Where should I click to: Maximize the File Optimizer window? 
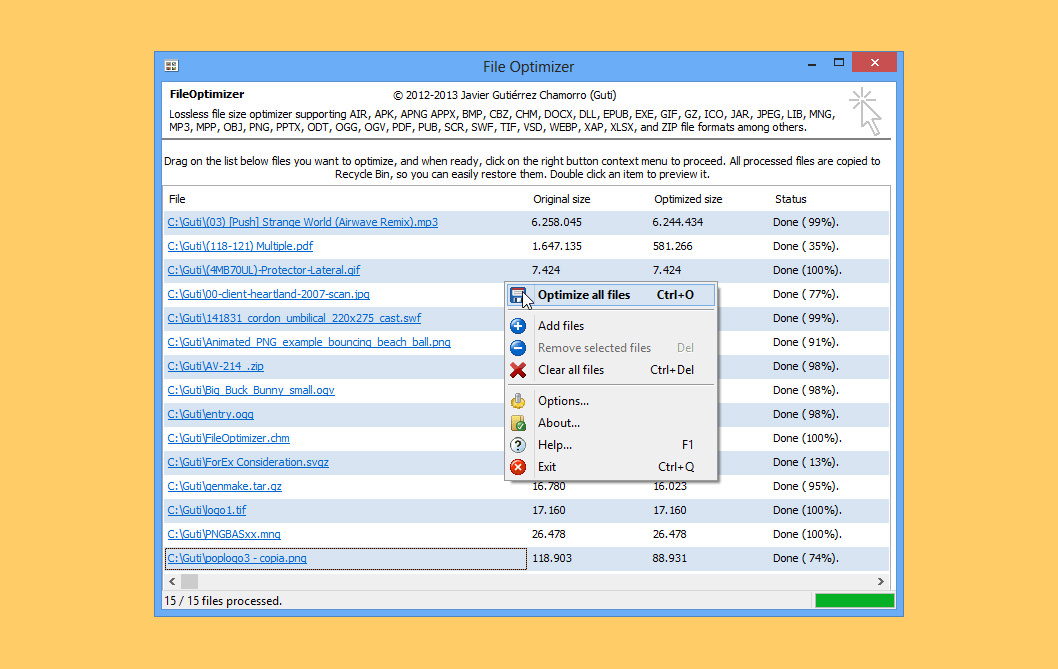pyautogui.click(x=839, y=62)
